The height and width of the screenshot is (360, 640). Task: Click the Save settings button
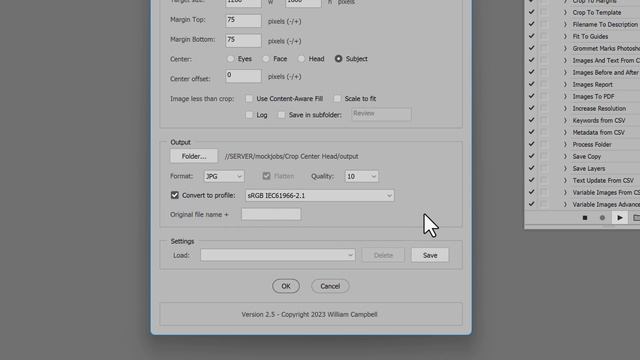pos(430,255)
